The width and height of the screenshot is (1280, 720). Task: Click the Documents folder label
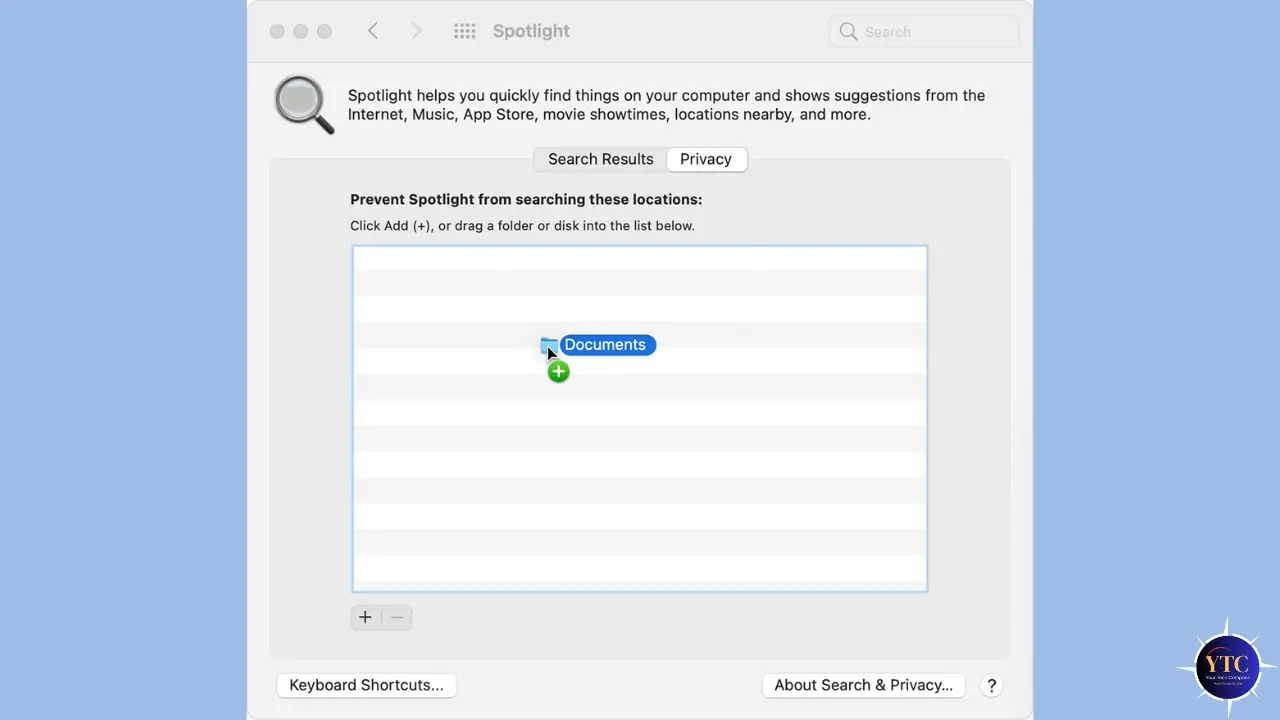607,345
